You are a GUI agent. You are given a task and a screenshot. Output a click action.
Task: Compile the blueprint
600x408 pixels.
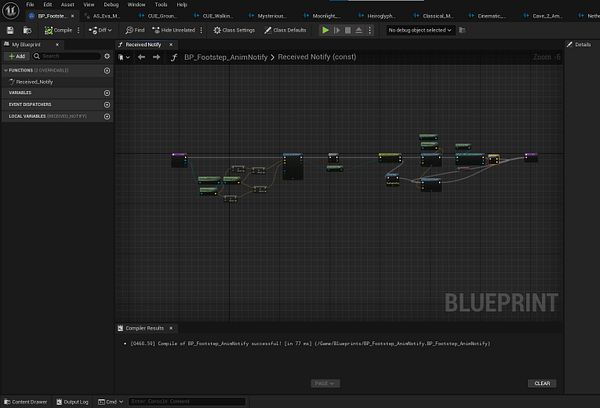click(x=59, y=30)
